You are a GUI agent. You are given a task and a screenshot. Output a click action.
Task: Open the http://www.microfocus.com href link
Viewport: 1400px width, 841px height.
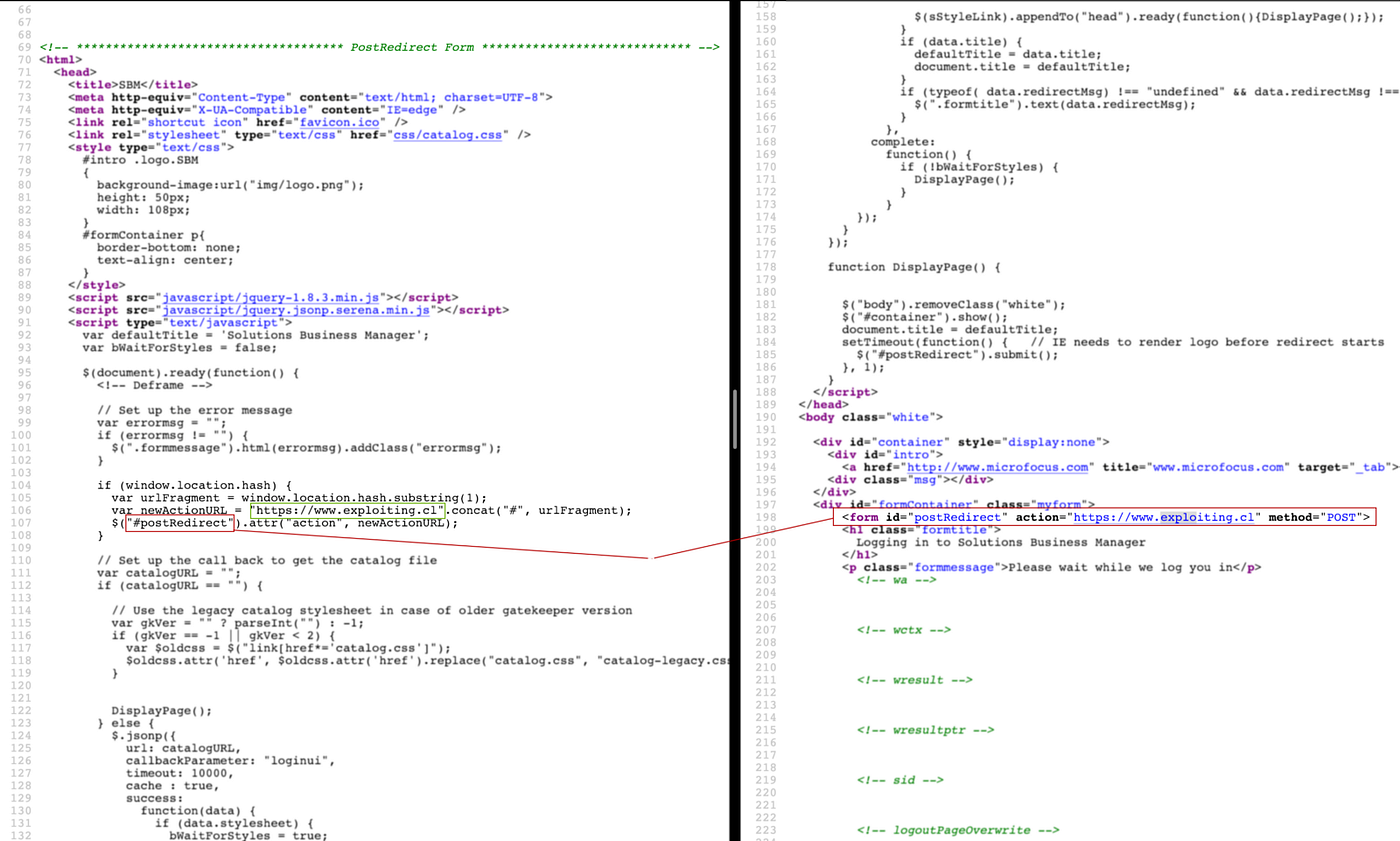coord(1000,467)
